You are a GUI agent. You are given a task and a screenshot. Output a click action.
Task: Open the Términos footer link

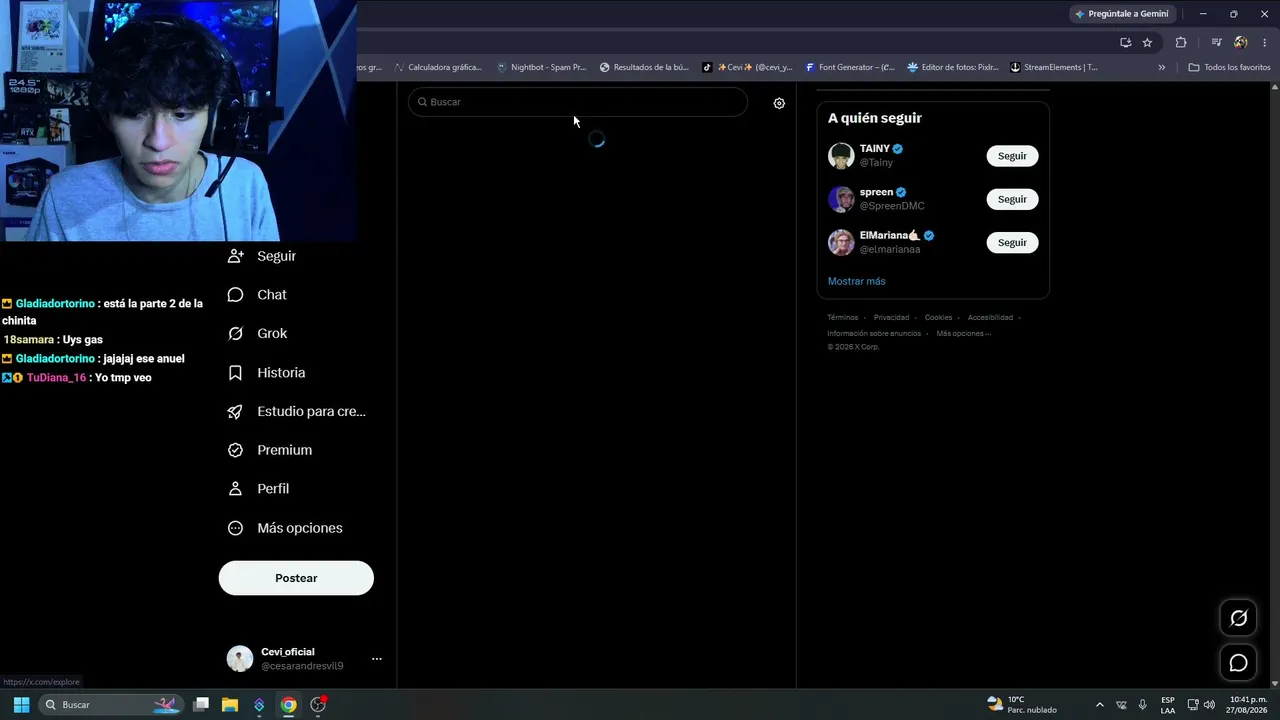tap(842, 318)
